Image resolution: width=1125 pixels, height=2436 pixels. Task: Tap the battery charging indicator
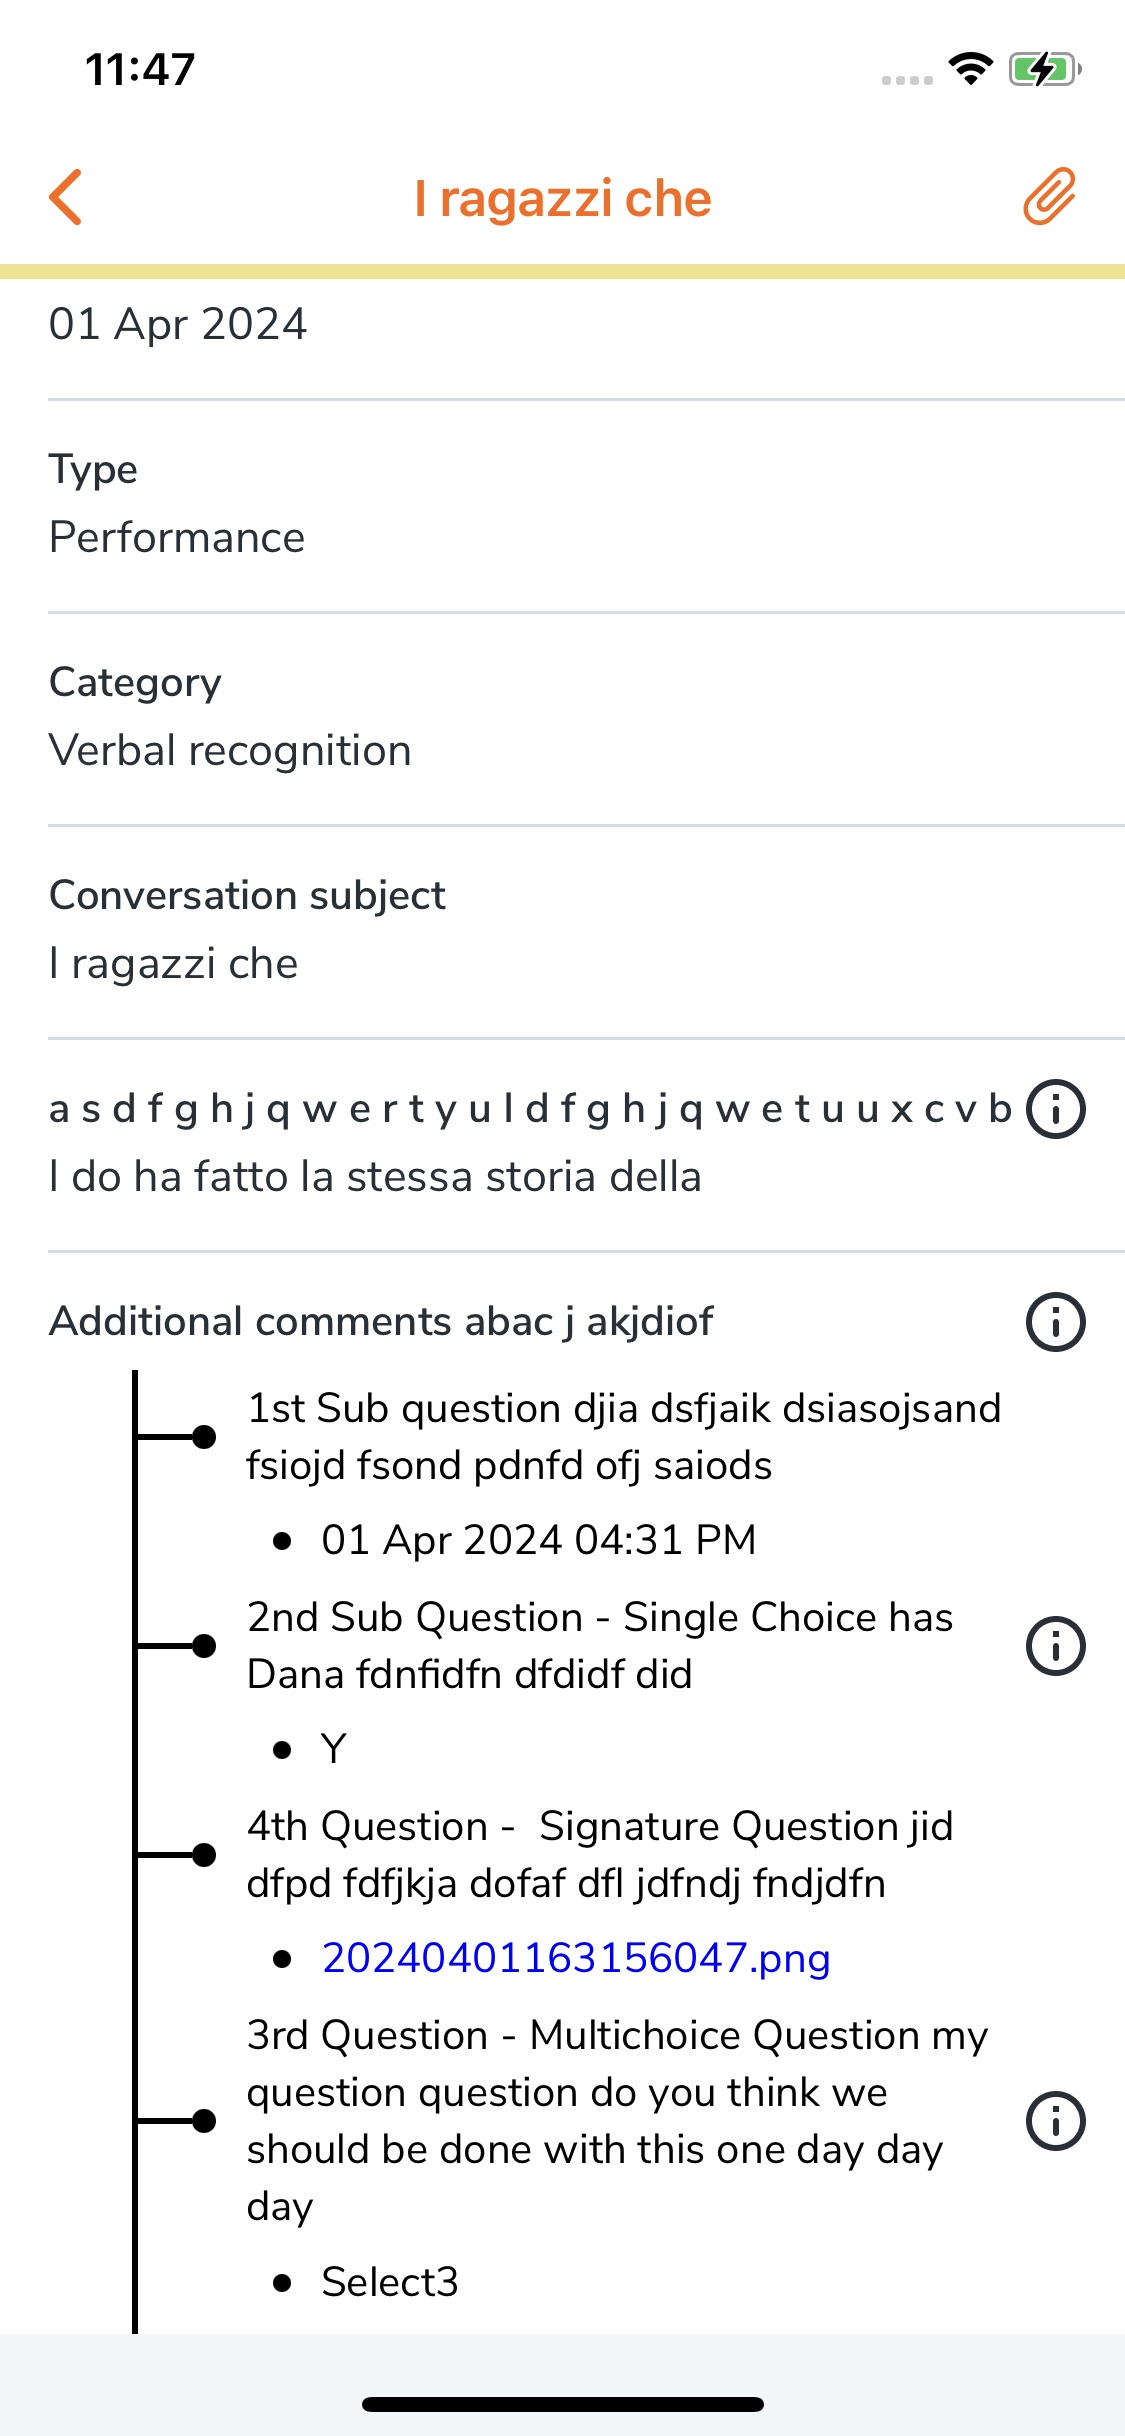point(1045,69)
